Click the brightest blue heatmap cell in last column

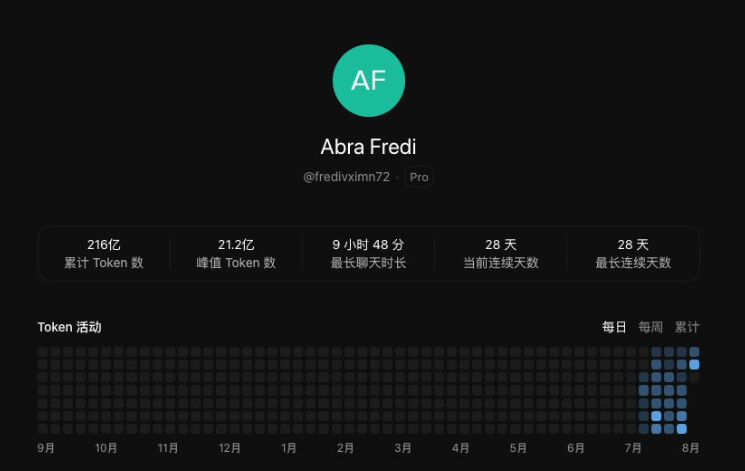tap(694, 365)
